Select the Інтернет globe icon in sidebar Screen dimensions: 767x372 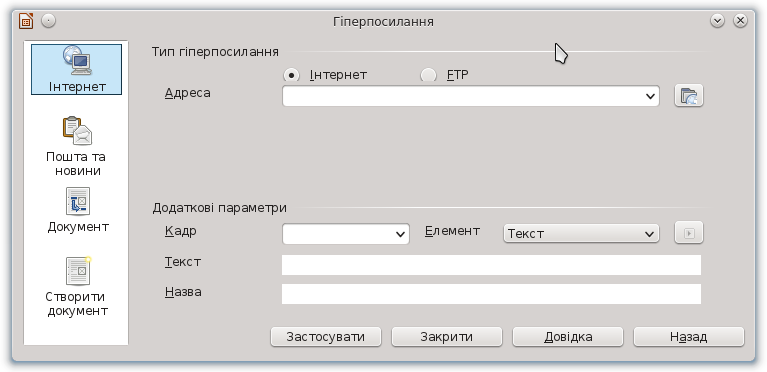tap(77, 60)
